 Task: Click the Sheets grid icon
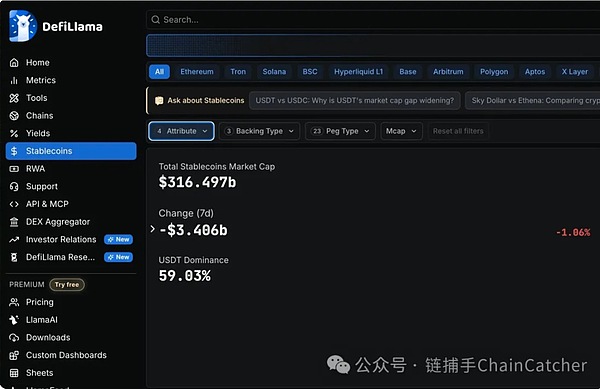click(14, 373)
